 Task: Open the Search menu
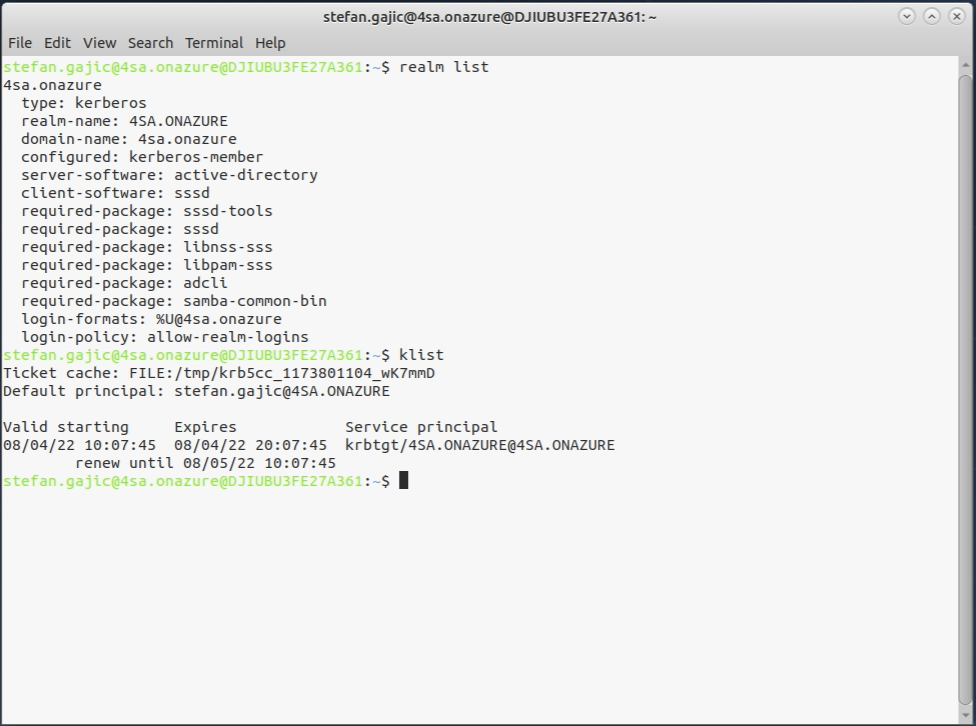click(150, 43)
